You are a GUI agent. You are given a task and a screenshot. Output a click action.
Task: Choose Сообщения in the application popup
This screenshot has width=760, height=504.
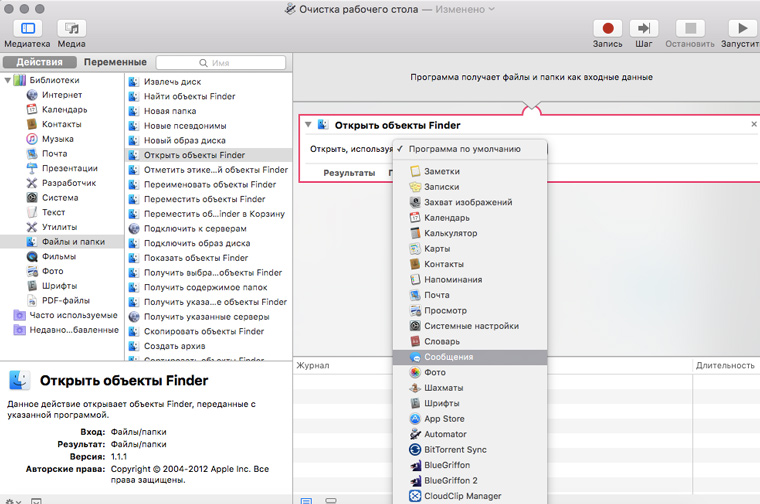[x=470, y=357]
